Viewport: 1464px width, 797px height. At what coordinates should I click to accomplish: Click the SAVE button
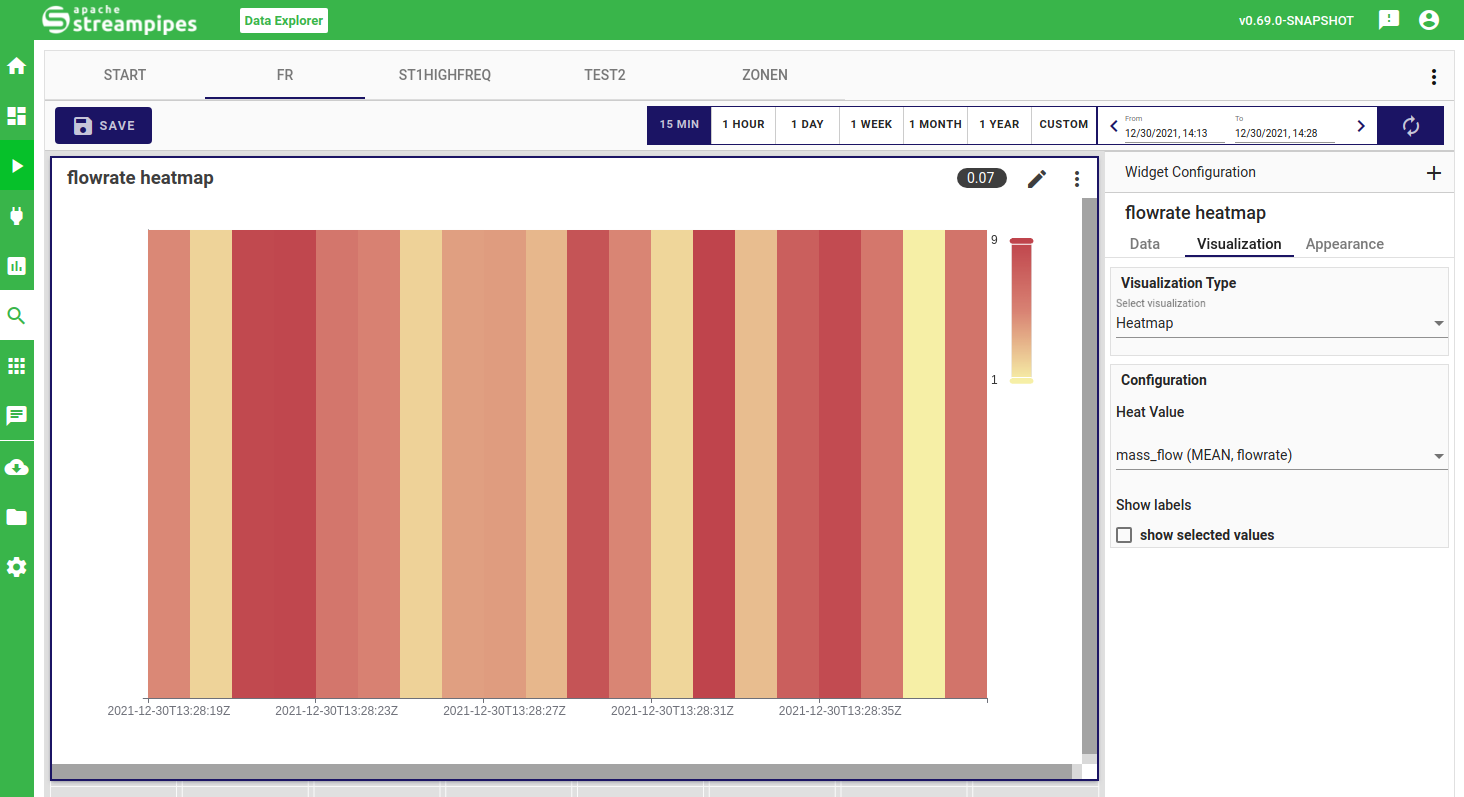pos(103,126)
